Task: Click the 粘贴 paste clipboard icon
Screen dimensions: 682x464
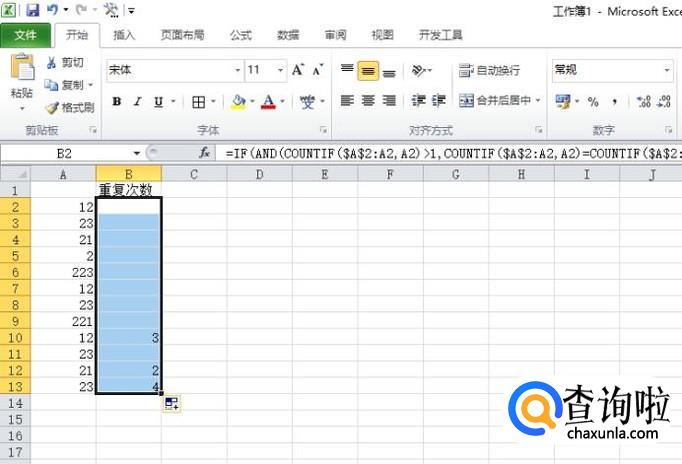Action: (22, 67)
